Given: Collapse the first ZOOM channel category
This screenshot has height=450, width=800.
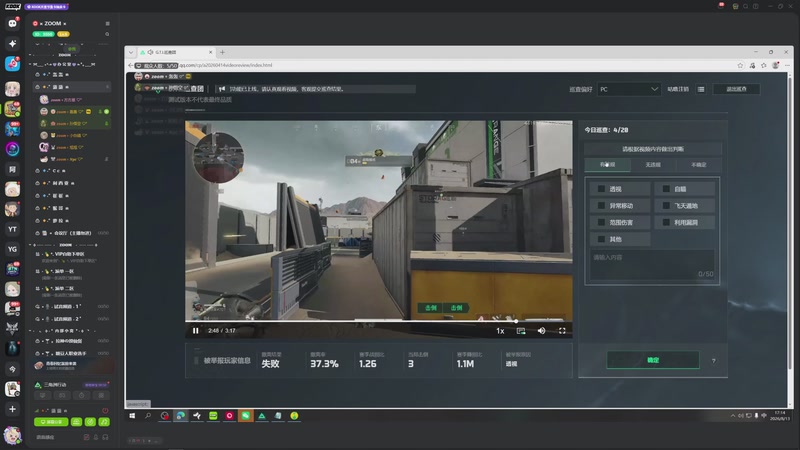Looking at the screenshot, I should click(x=30, y=55).
